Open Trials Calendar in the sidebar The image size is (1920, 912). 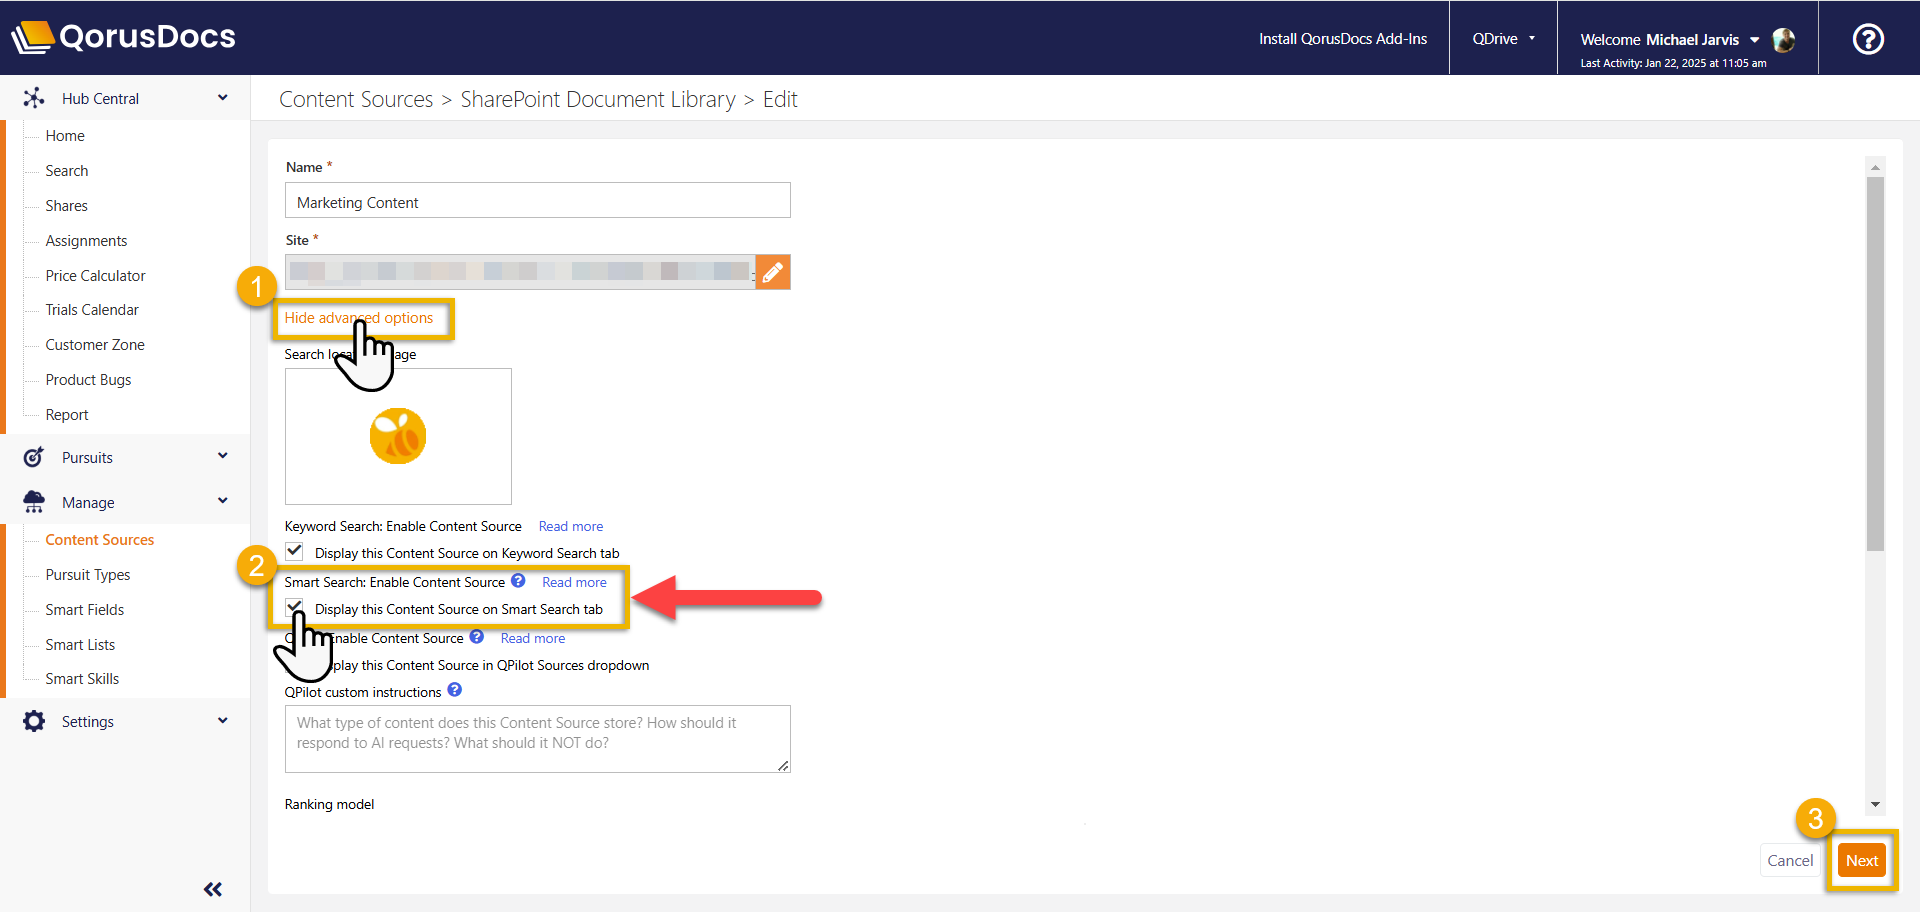[x=92, y=310]
